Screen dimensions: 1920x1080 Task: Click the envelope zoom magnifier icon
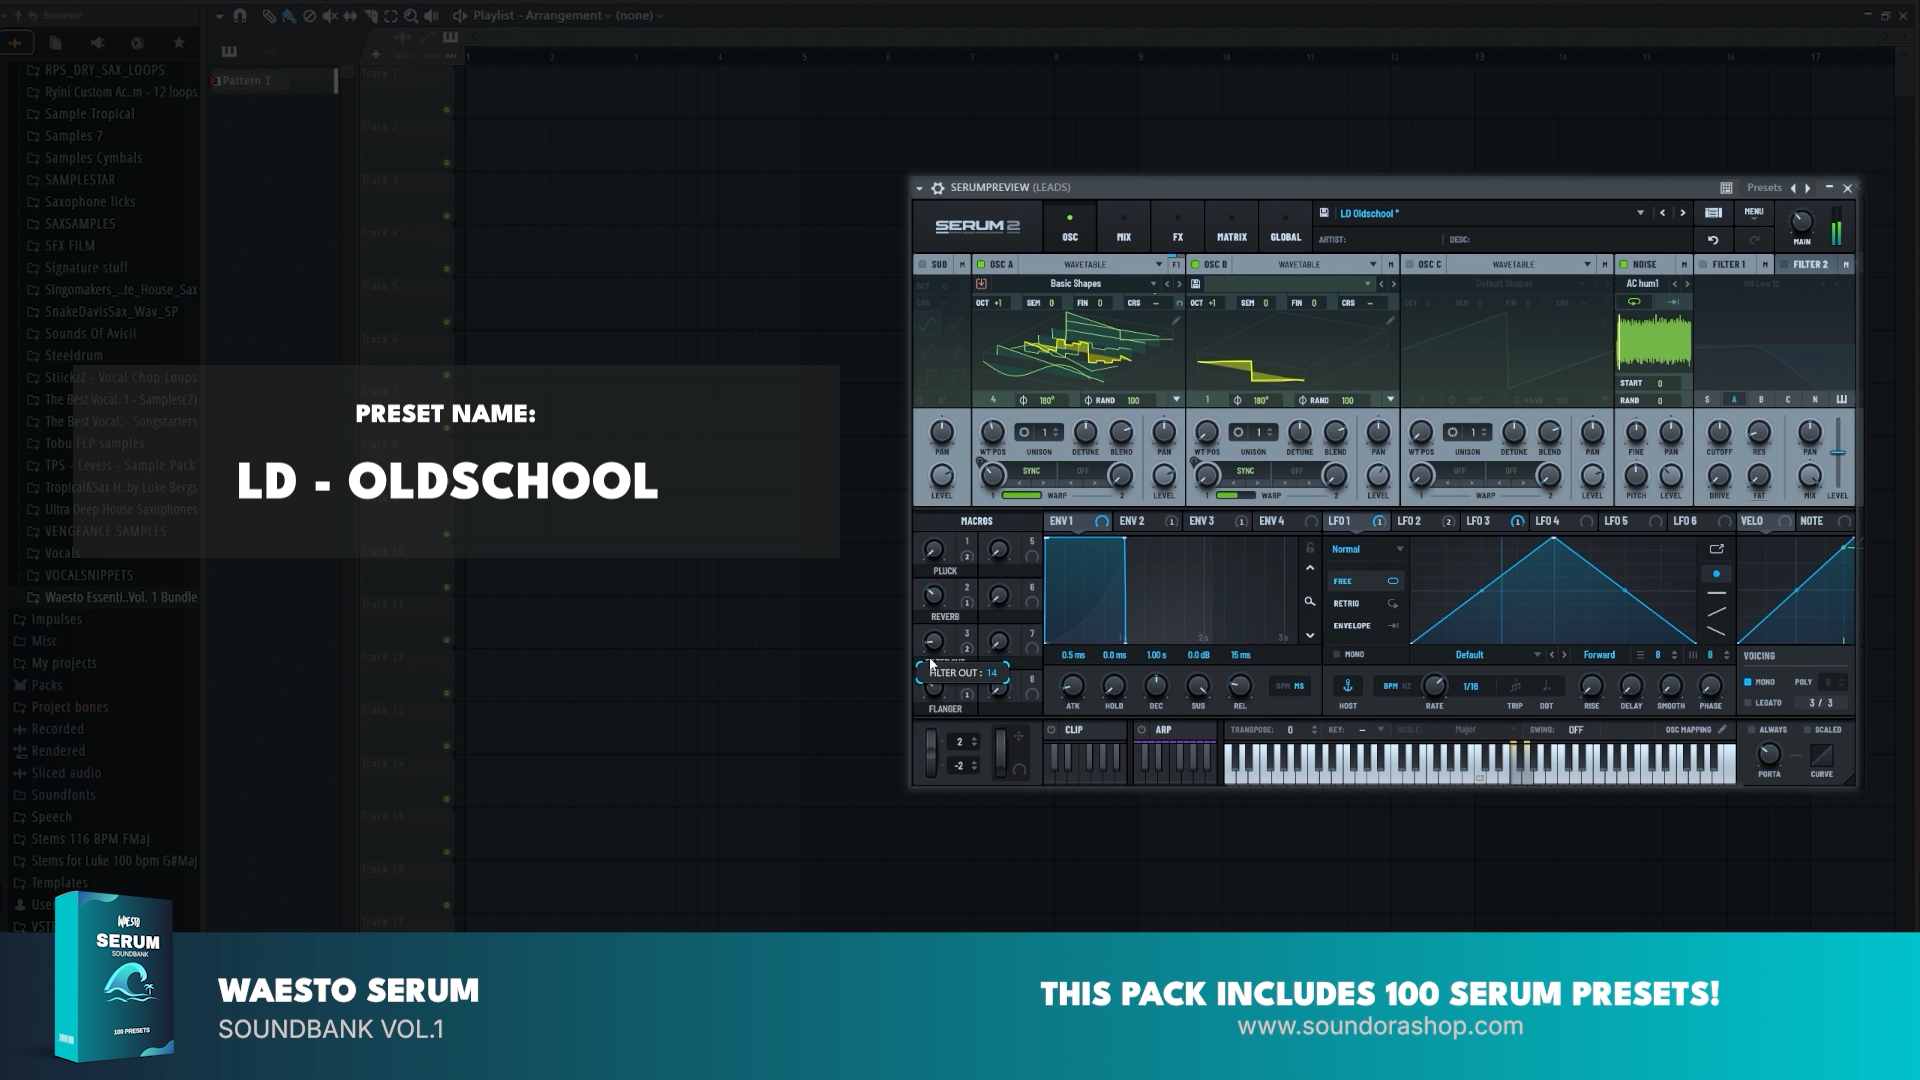tap(1310, 602)
